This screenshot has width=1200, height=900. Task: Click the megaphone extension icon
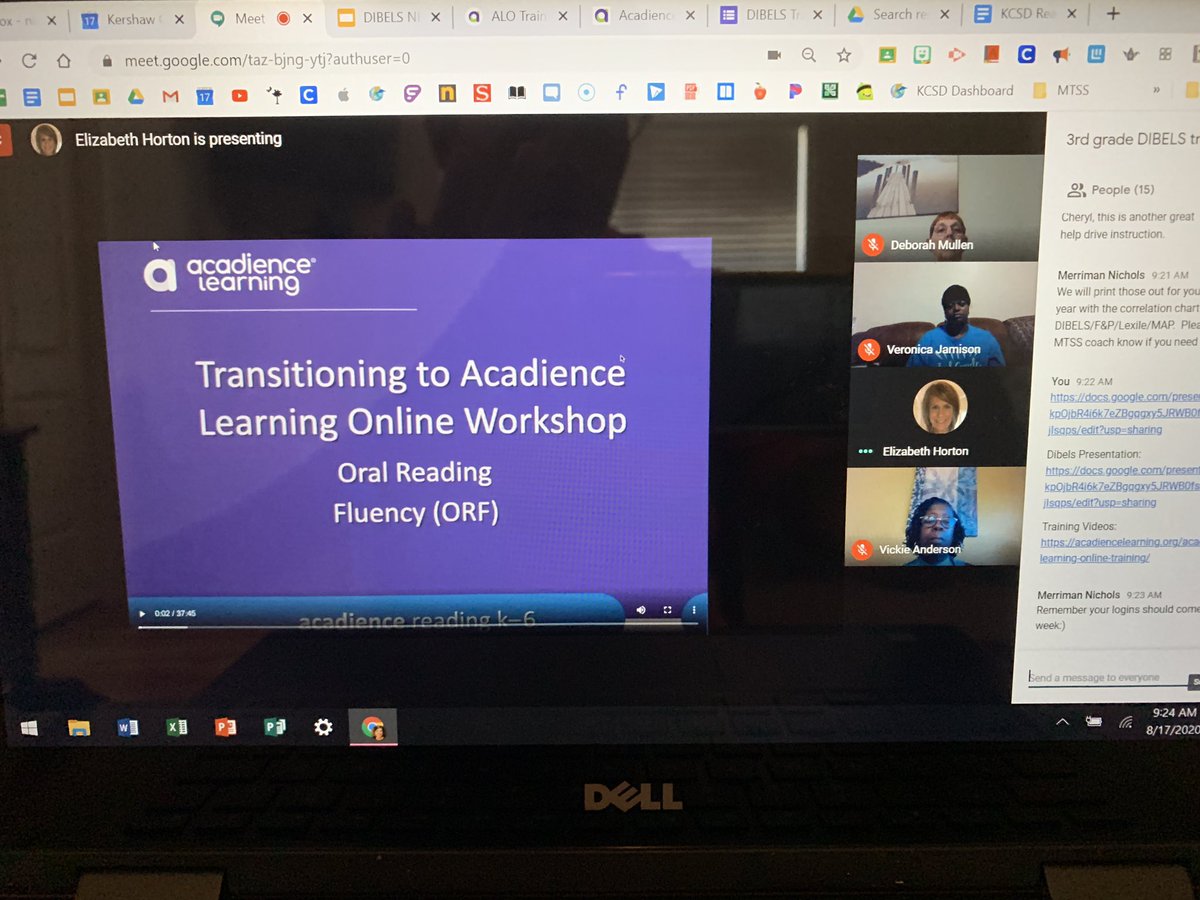(x=1061, y=55)
